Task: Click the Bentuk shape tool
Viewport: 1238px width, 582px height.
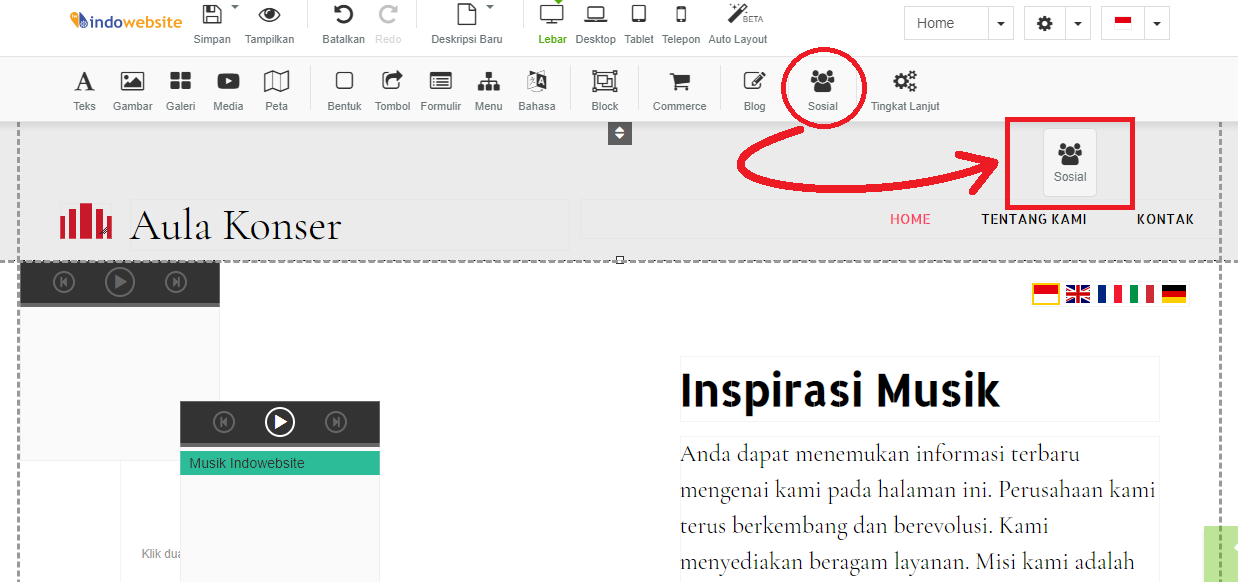Action: [344, 89]
